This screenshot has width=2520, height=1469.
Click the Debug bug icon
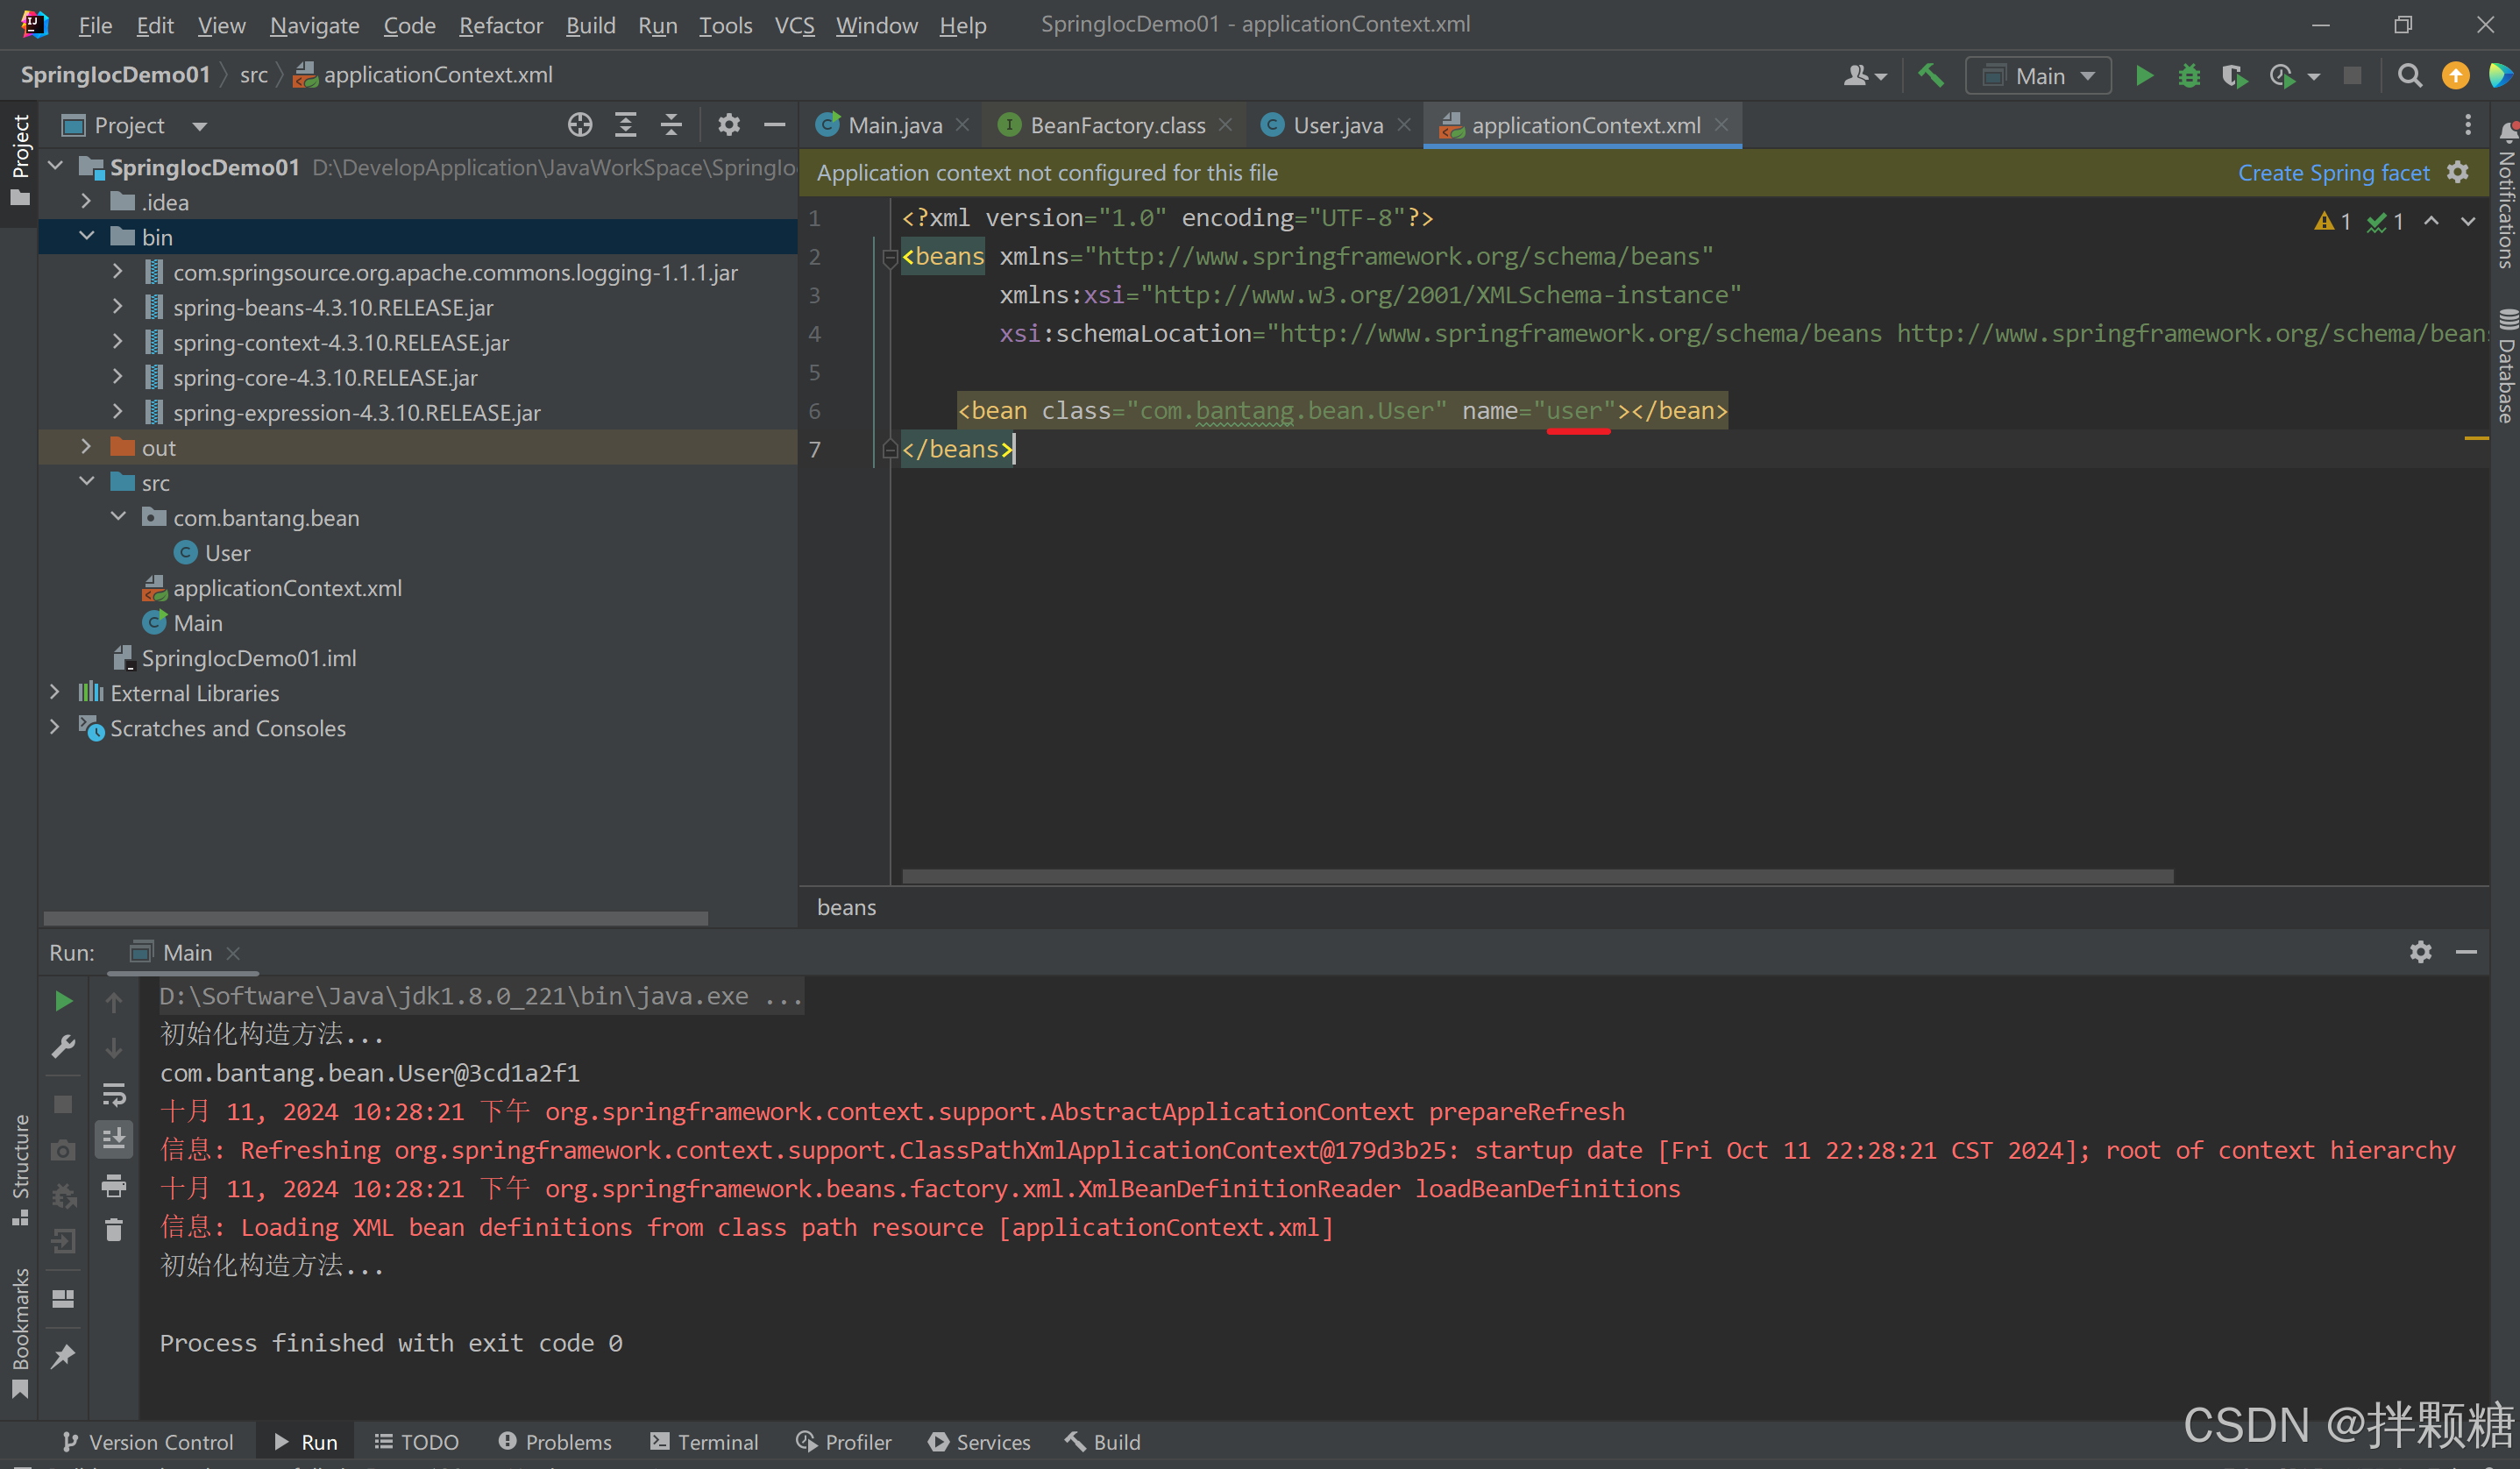point(2189,76)
